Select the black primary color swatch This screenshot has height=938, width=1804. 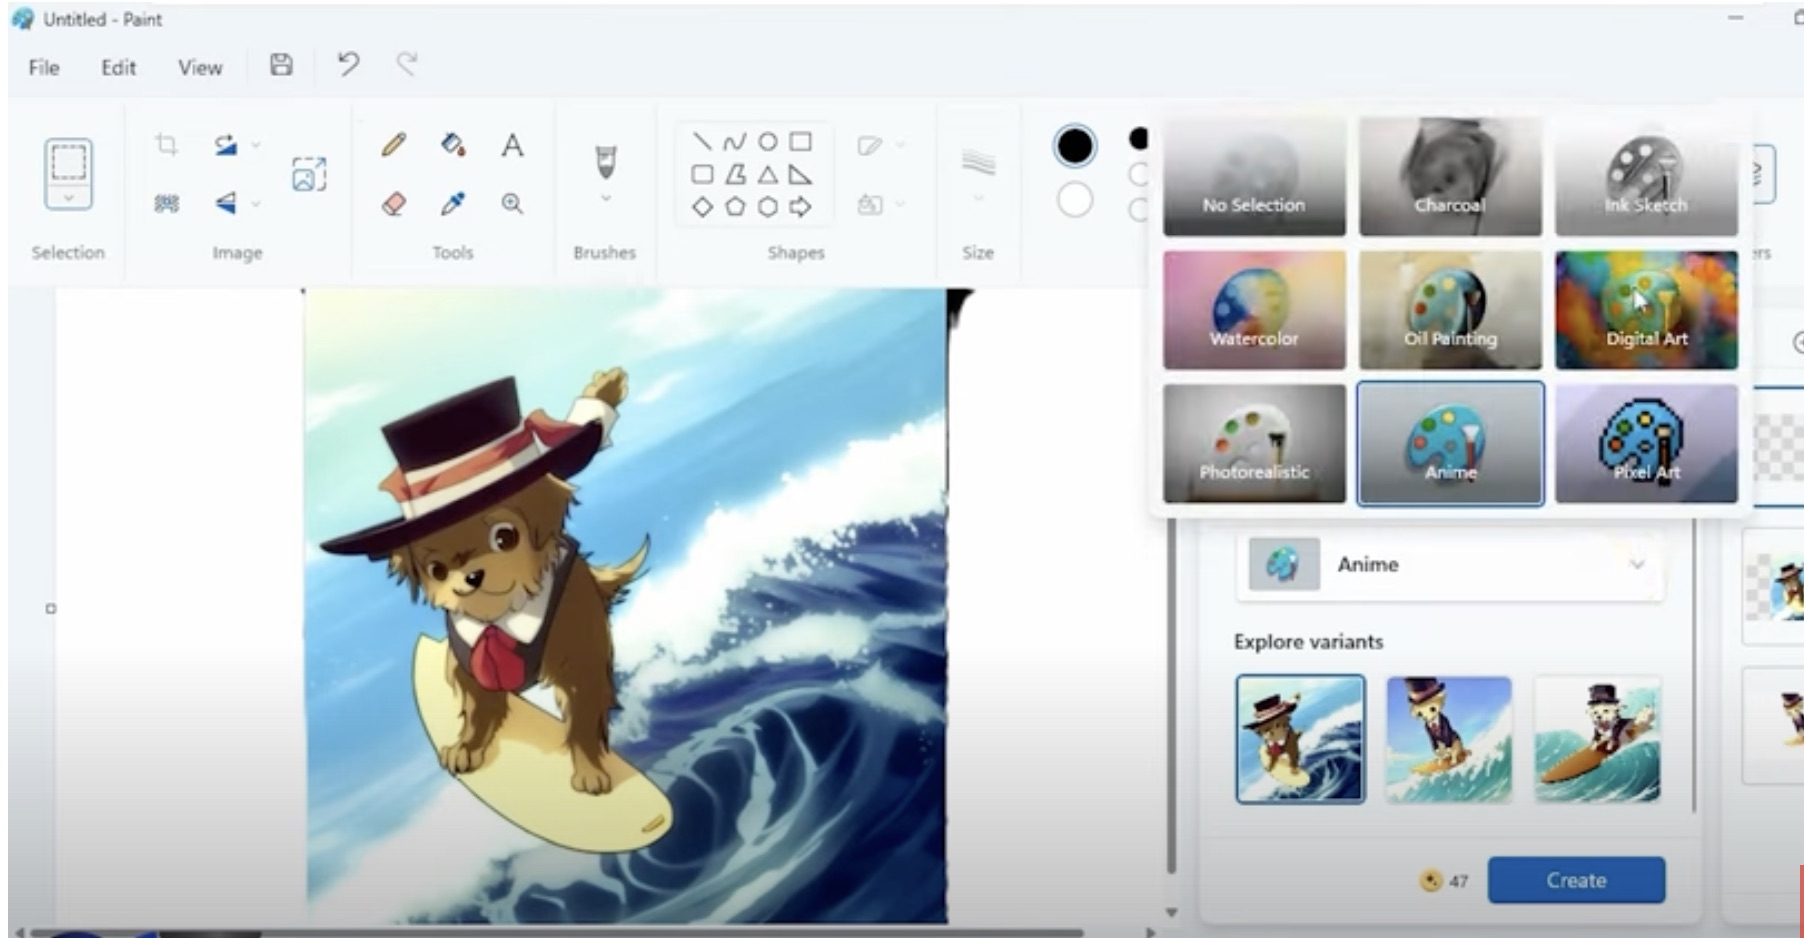(x=1075, y=146)
